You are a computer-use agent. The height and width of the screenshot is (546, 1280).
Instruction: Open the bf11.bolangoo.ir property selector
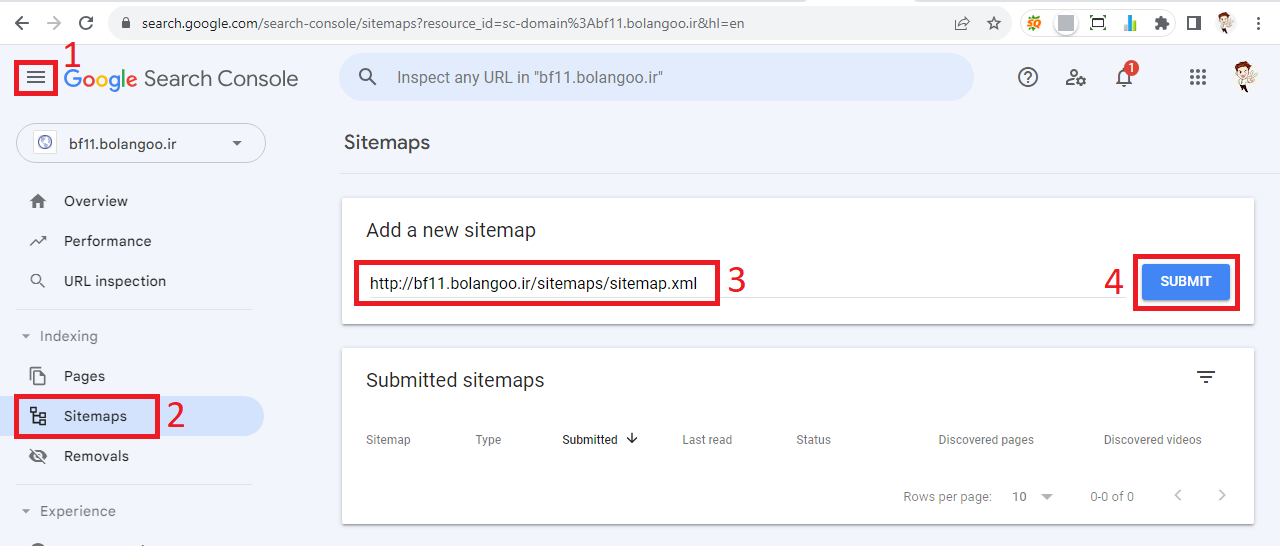pos(141,143)
